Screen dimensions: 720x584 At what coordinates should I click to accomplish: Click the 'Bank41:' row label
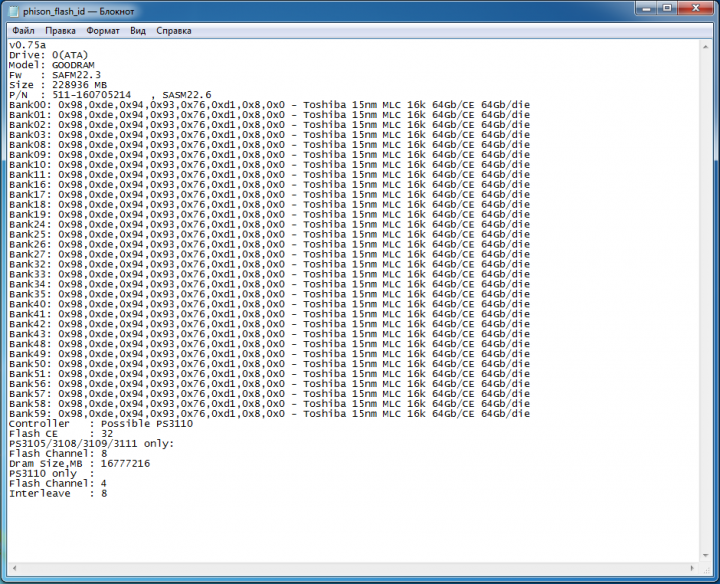click(x=30, y=314)
